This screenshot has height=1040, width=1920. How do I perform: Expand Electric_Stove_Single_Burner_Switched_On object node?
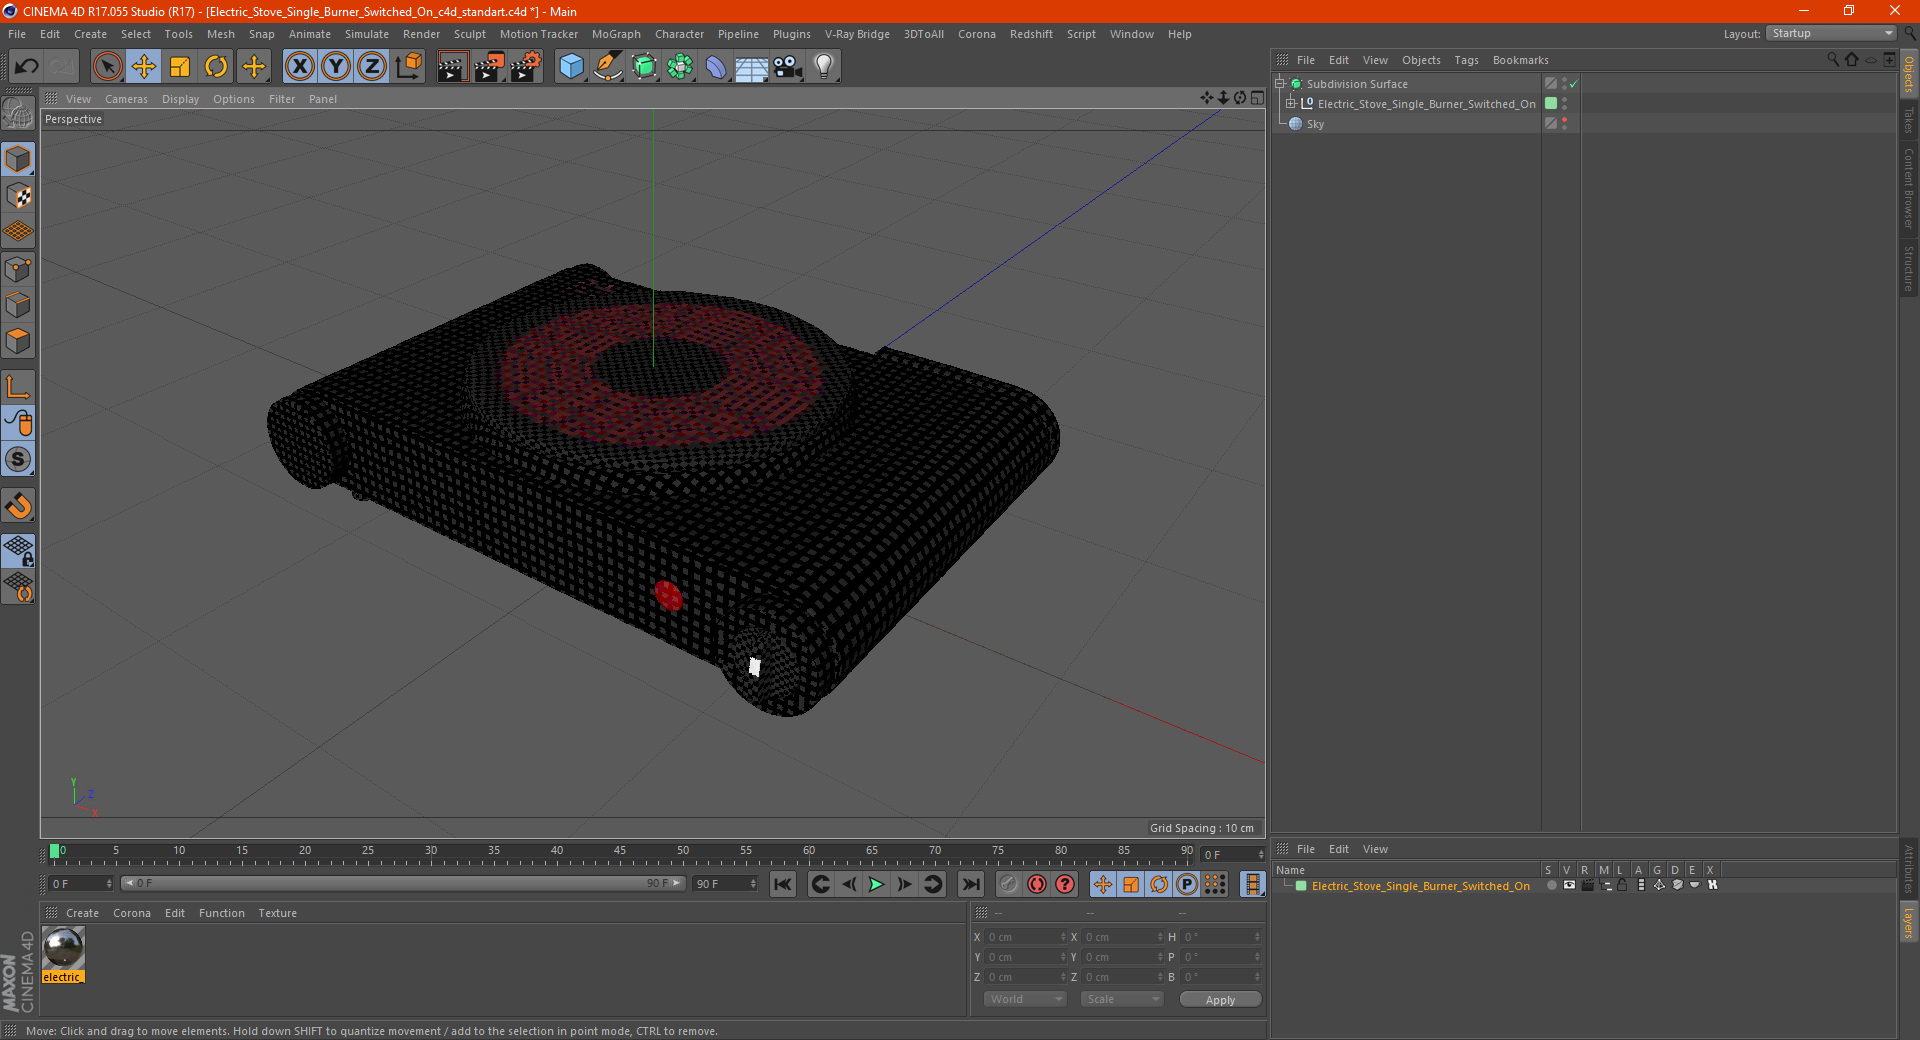coord(1291,103)
